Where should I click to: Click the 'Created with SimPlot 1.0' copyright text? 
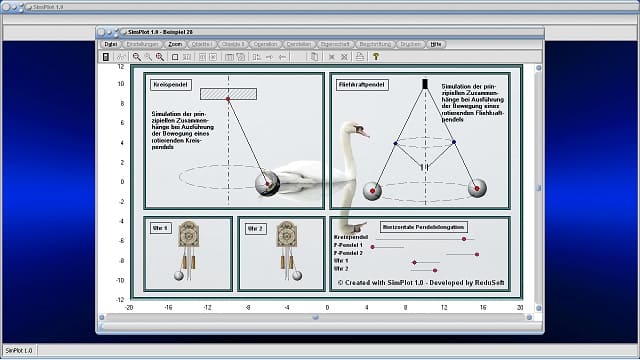coord(421,282)
